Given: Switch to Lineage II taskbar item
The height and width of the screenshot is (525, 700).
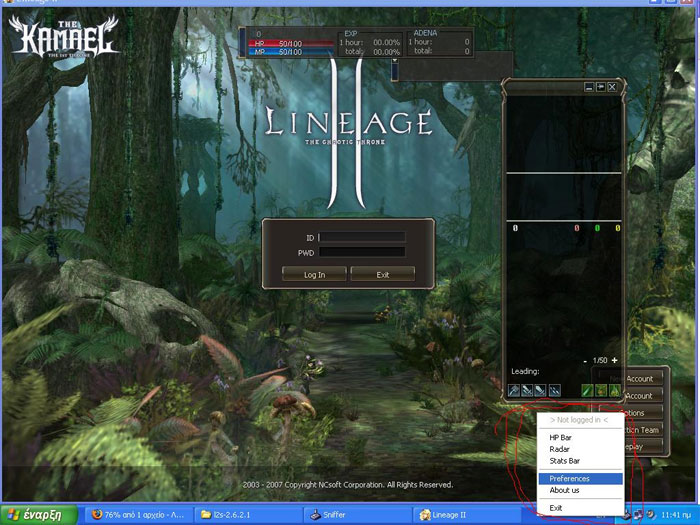Looking at the screenshot, I should [x=467, y=515].
